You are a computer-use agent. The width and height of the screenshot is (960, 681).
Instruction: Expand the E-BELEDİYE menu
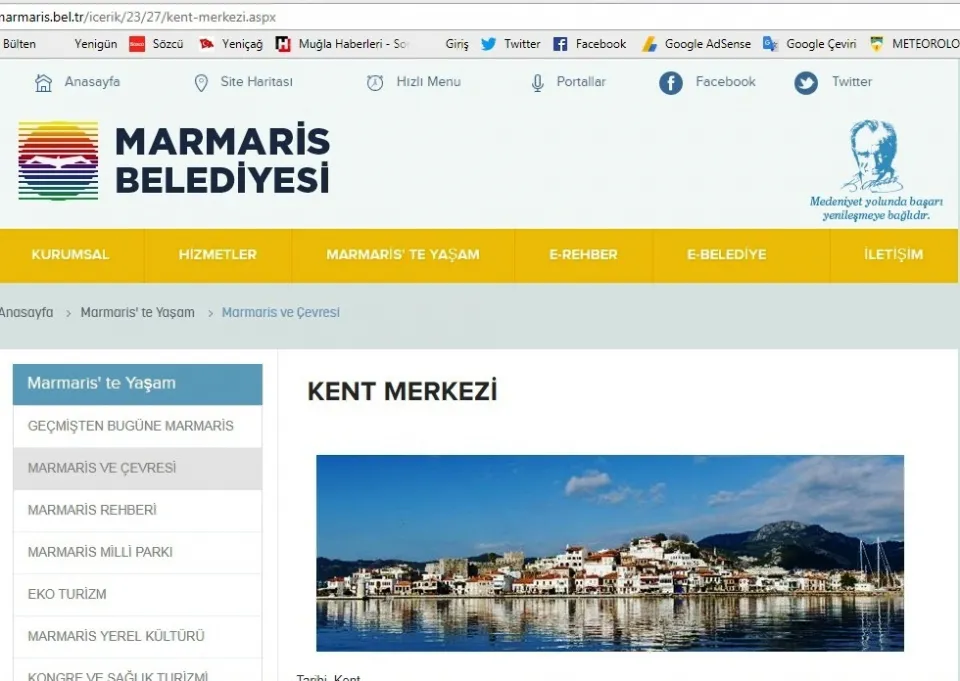click(x=726, y=255)
